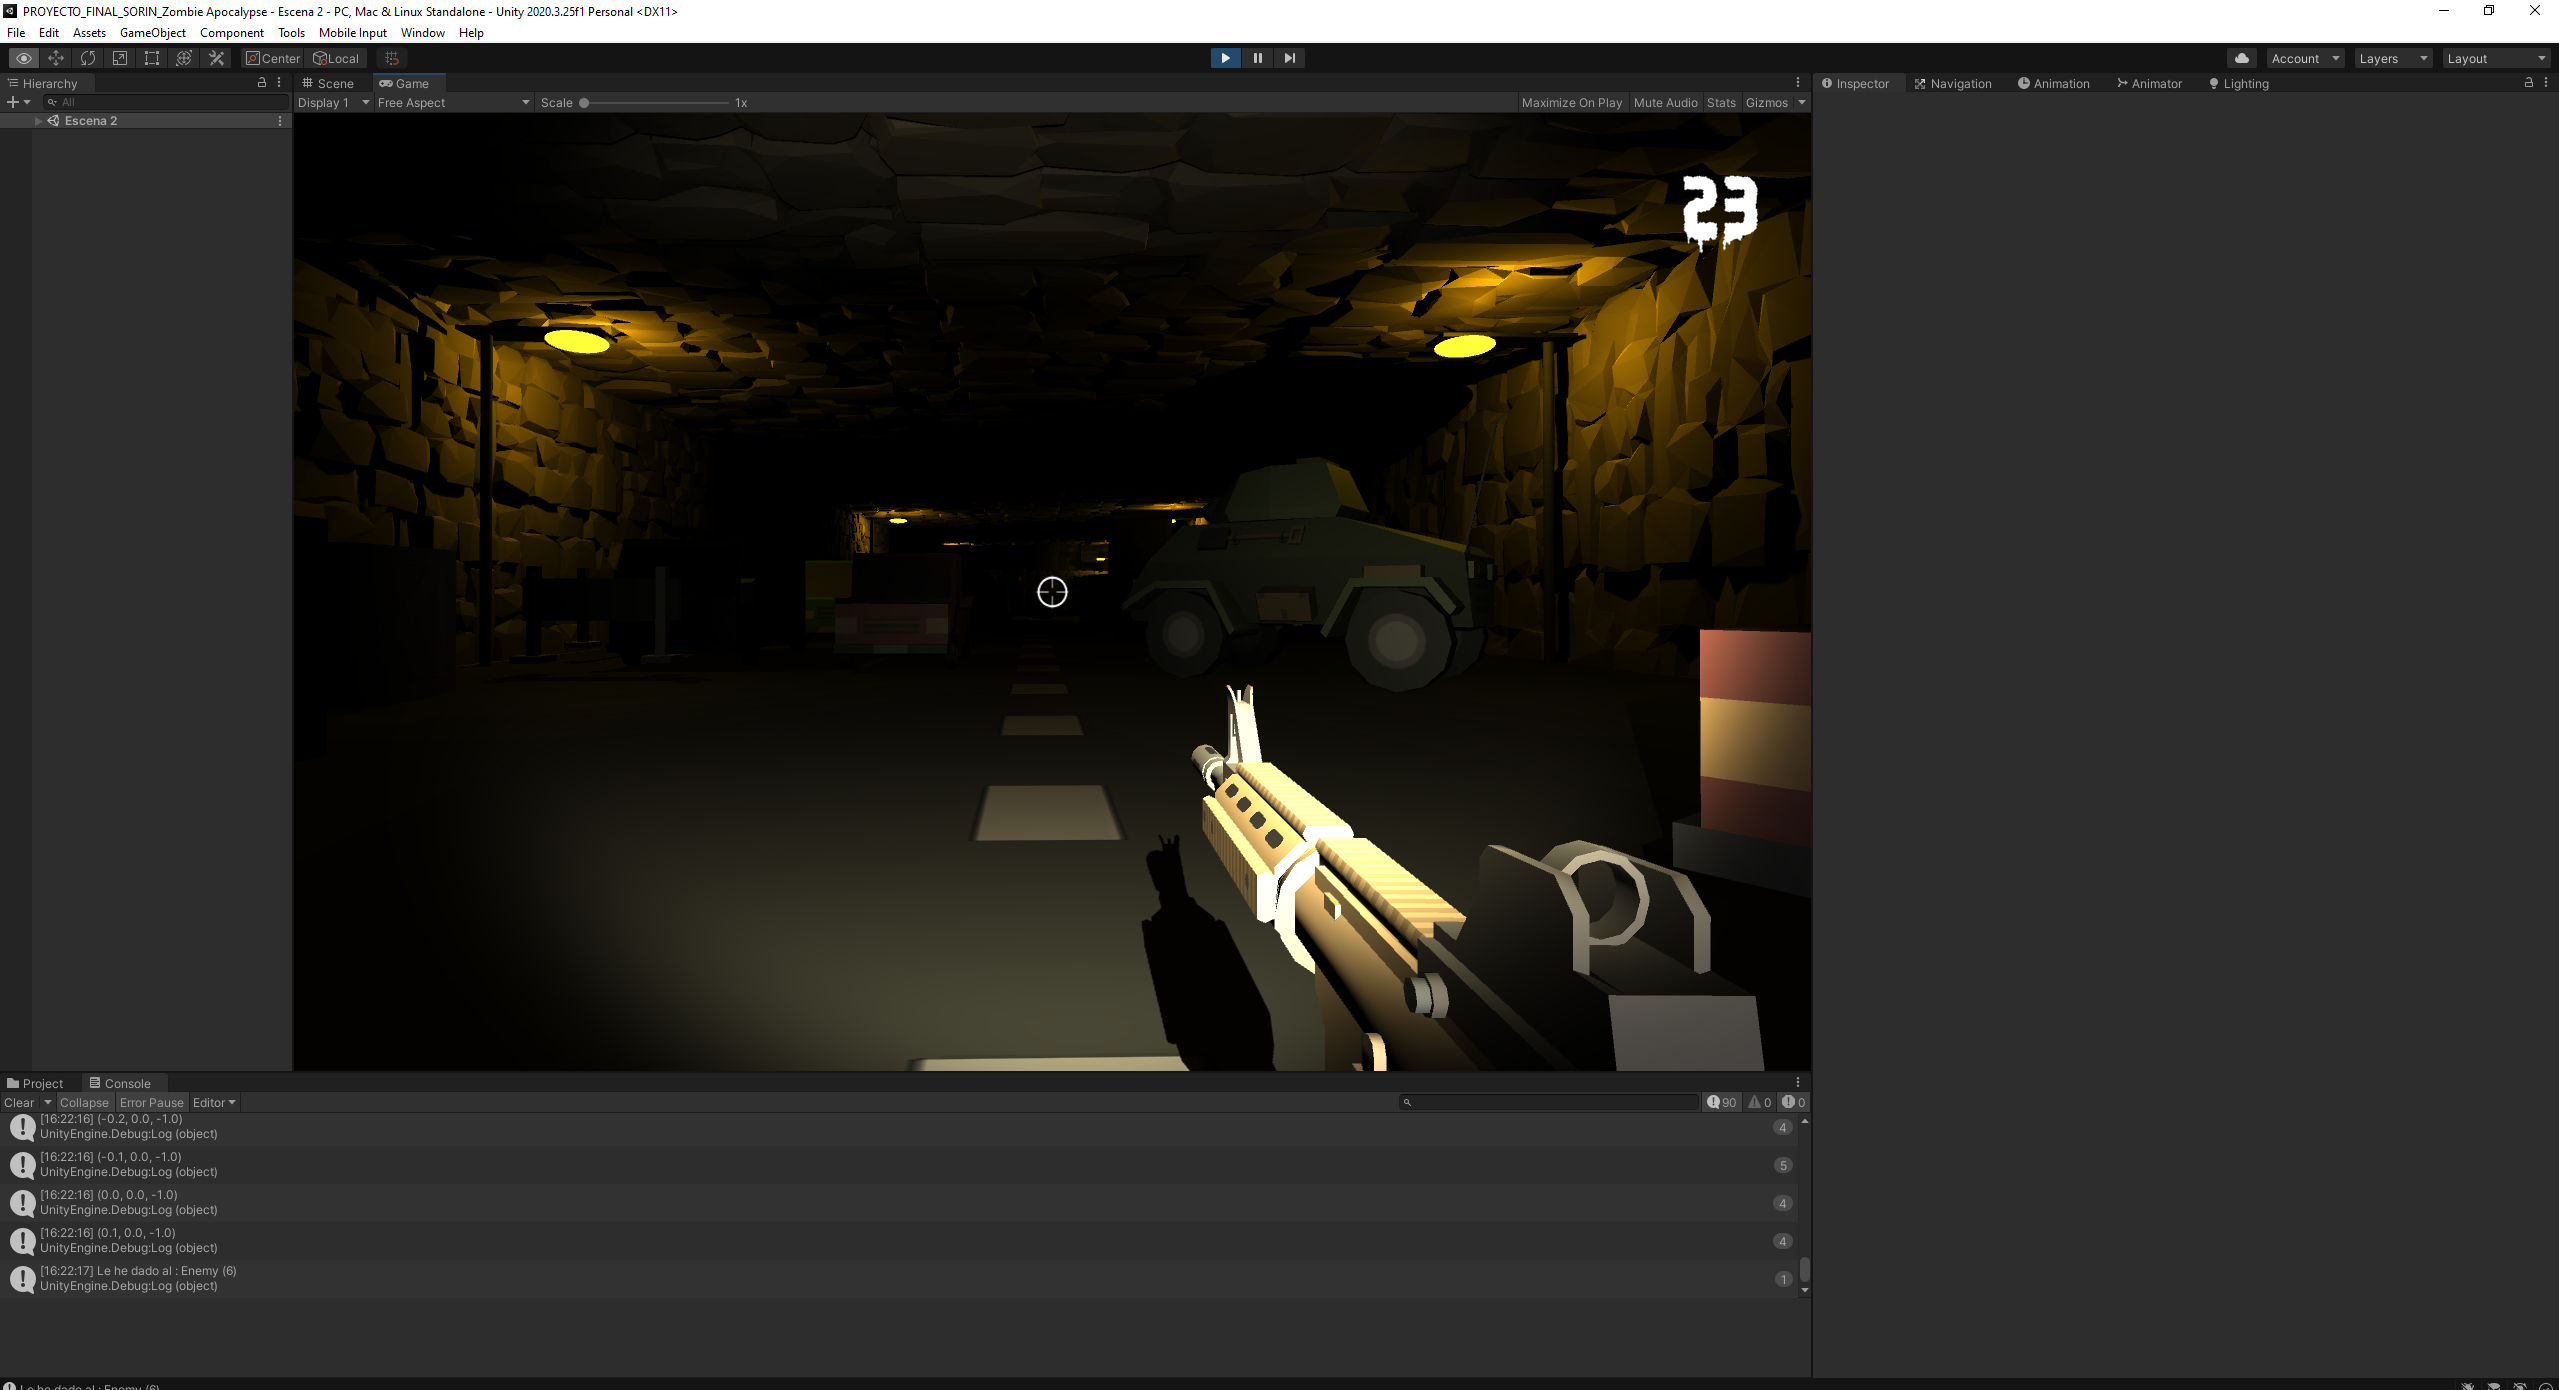Select the Rect Transform tool
Viewport: 2559px width, 1390px height.
click(152, 58)
